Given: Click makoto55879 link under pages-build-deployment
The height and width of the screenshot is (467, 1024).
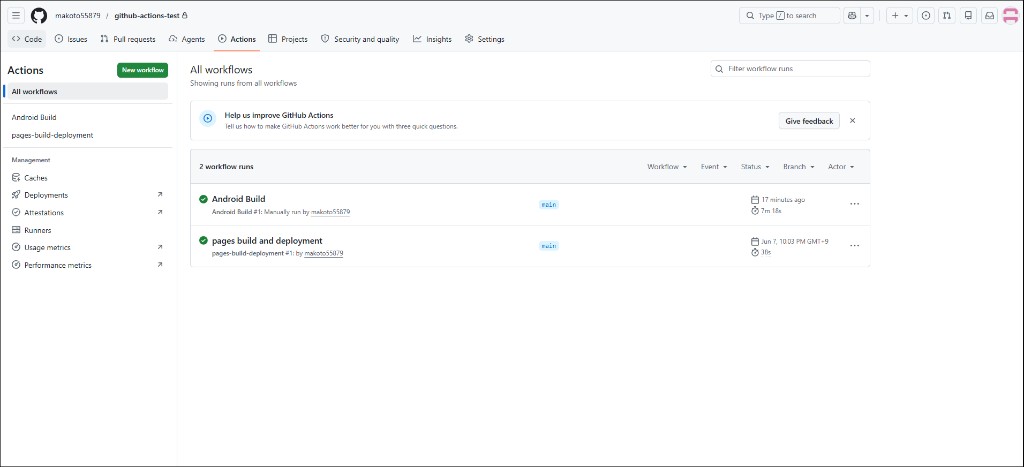Looking at the screenshot, I should point(324,253).
